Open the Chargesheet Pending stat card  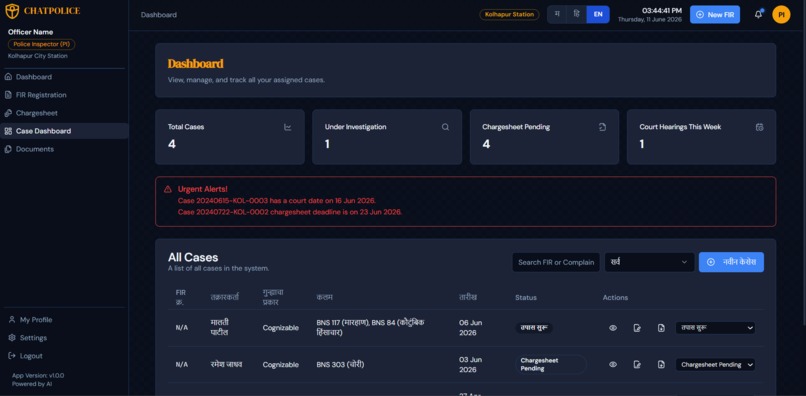(544, 137)
